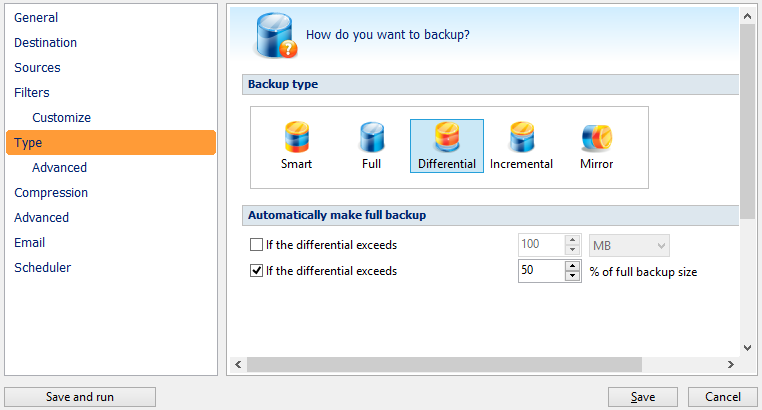Click in the percent value input field
Image resolution: width=762 pixels, height=410 pixels.
point(542,271)
